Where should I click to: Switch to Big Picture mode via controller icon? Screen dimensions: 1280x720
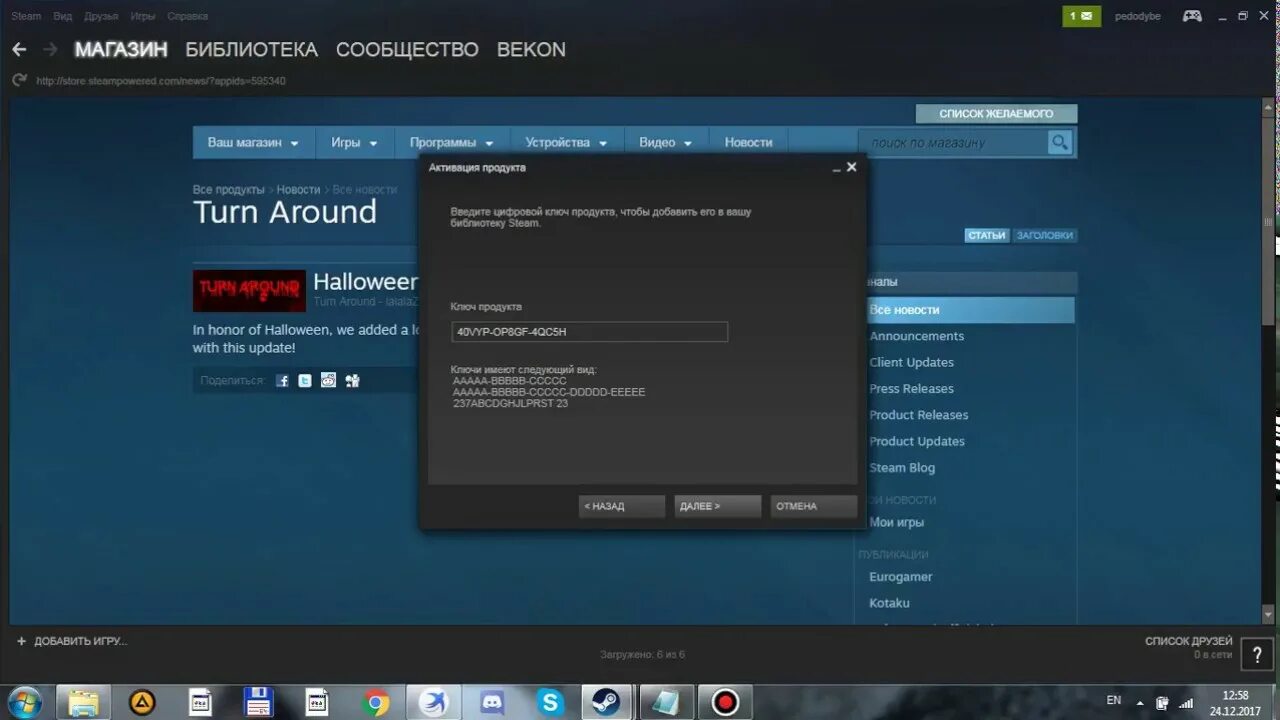[x=1192, y=16]
